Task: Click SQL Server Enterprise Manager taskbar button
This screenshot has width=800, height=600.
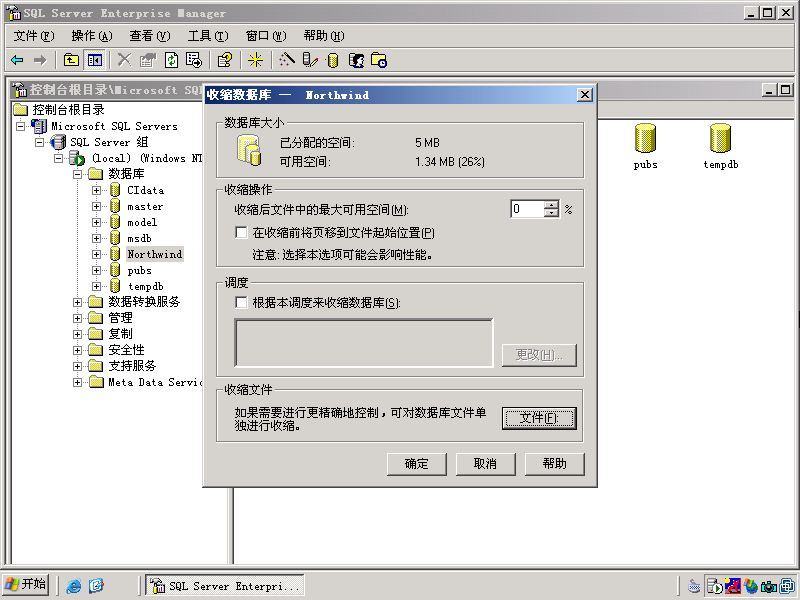Action: (224, 586)
